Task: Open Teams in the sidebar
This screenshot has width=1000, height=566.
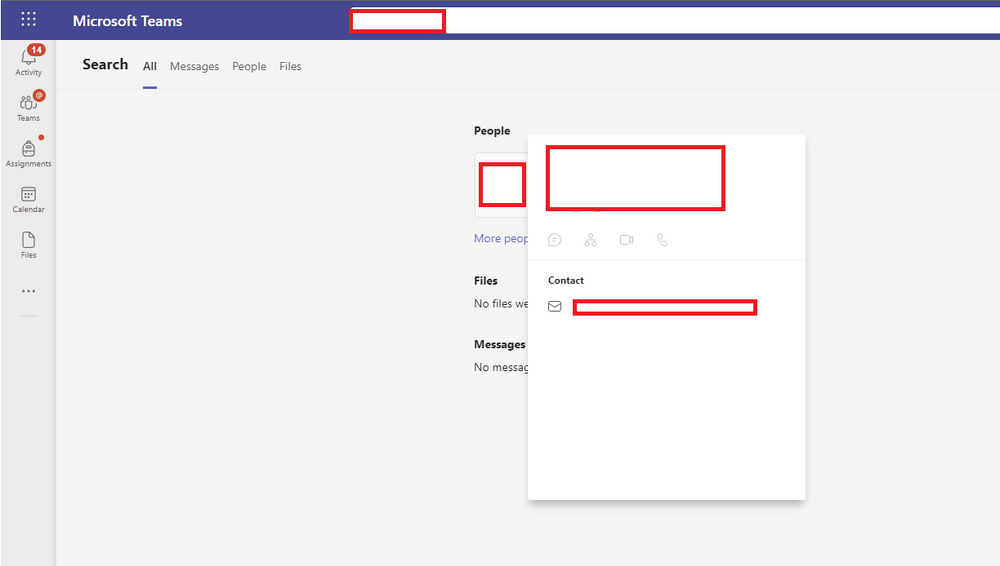Action: click(29, 107)
